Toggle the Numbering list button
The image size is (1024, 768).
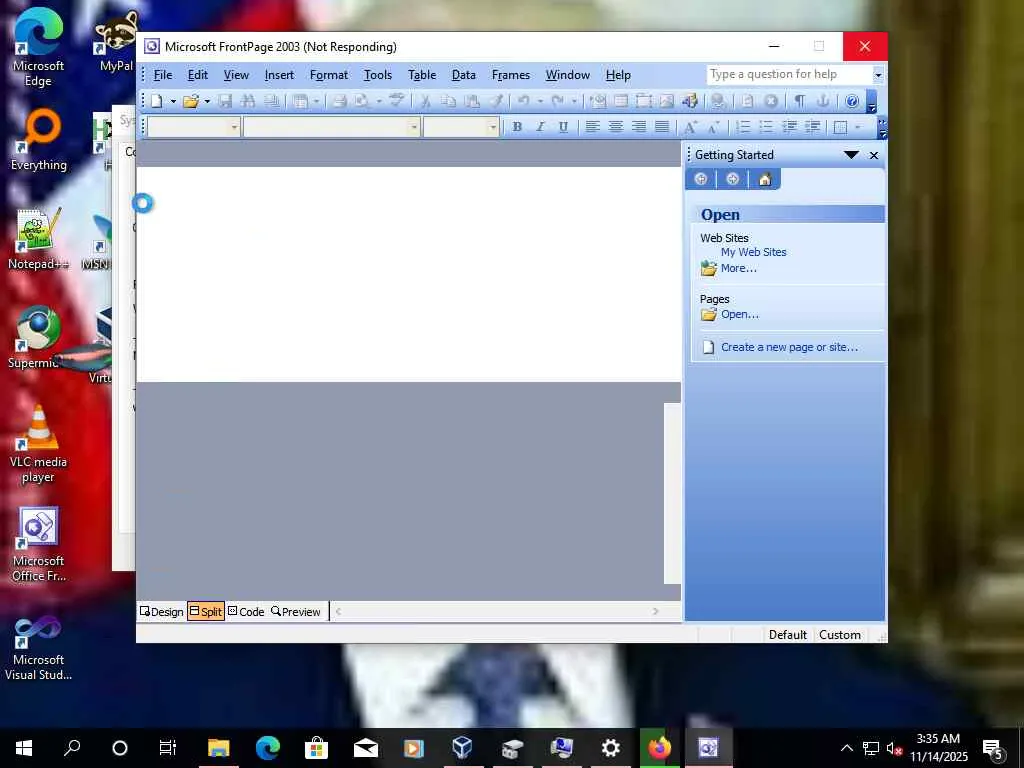[743, 127]
